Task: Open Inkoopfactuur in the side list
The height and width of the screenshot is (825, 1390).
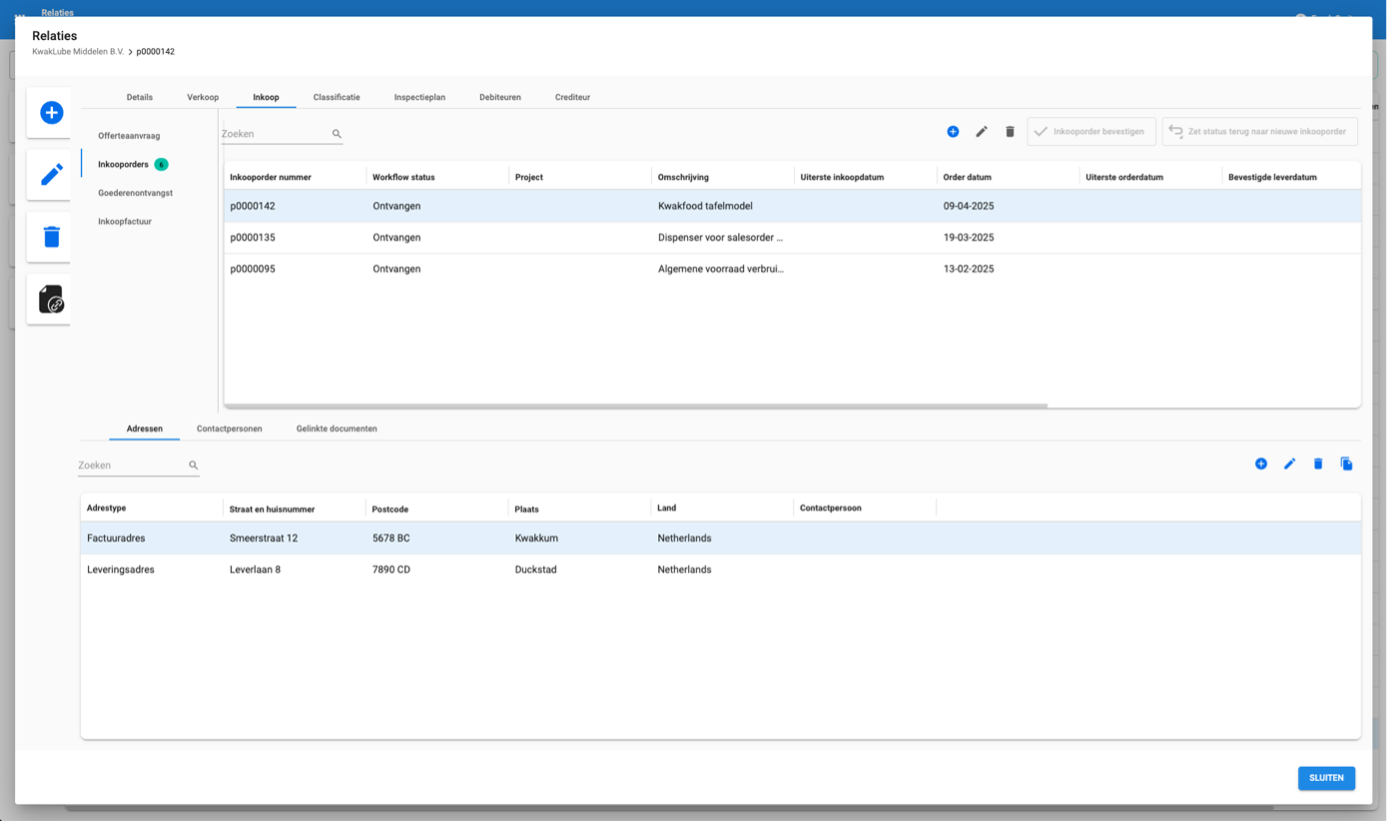Action: point(125,222)
